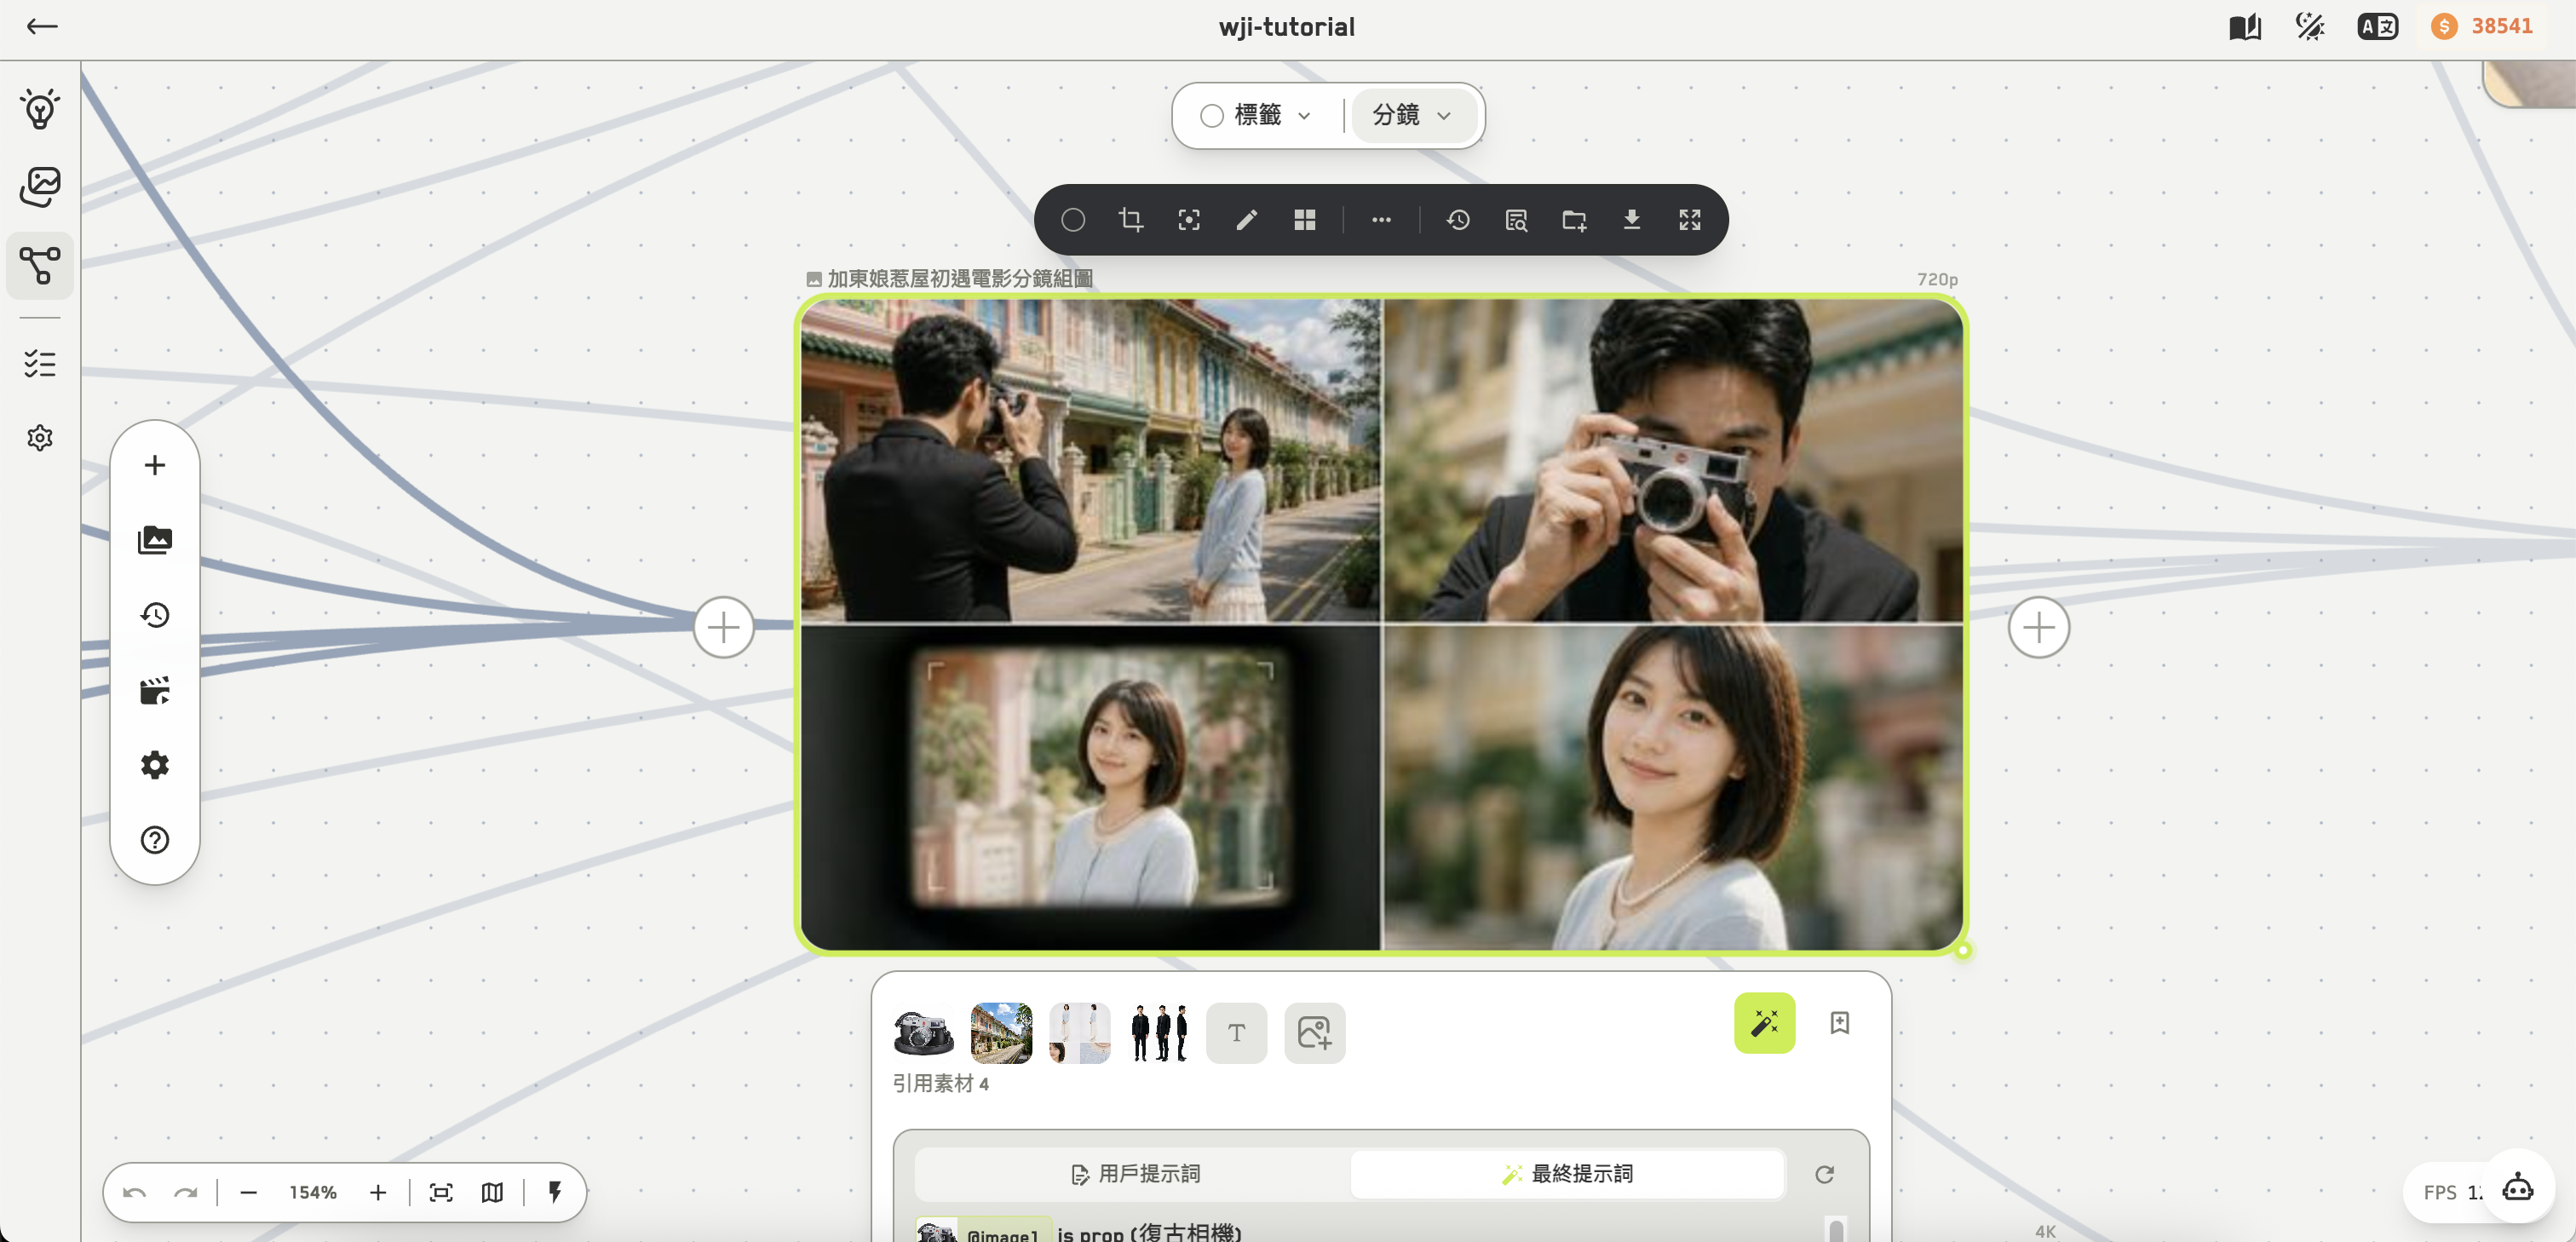Open history in floating panel
The width and height of the screenshot is (2576, 1242).
point(155,615)
